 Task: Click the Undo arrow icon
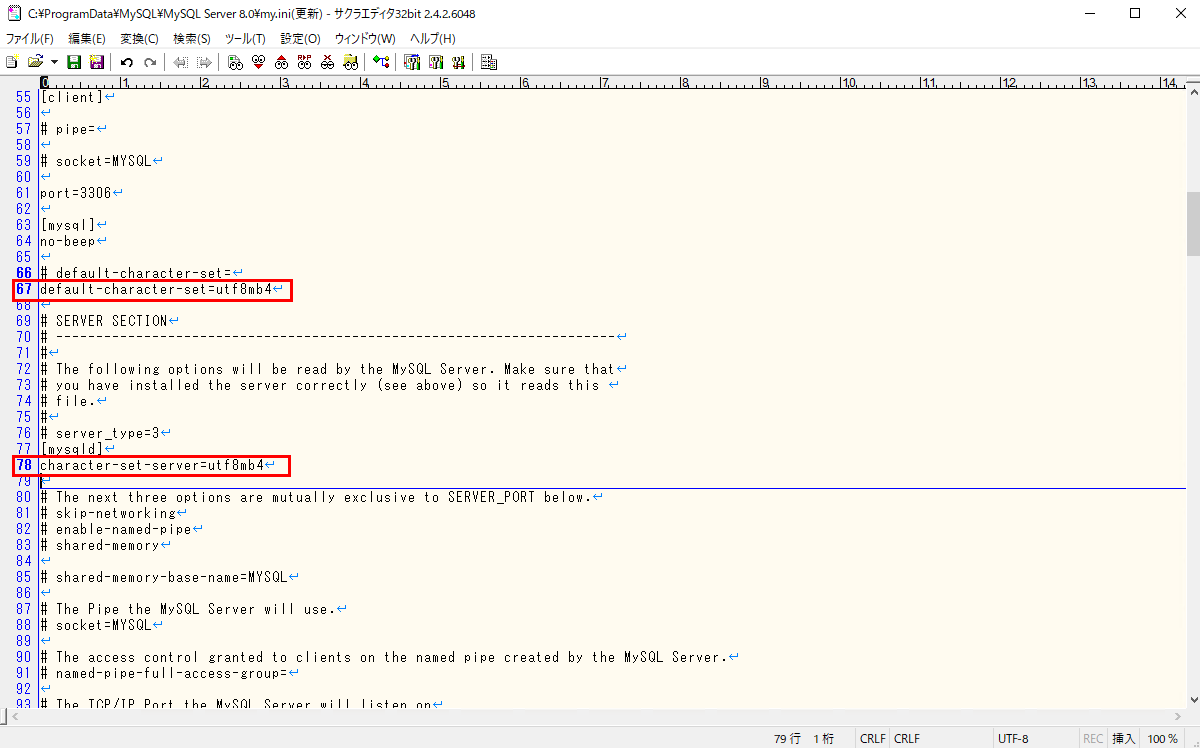[x=127, y=62]
